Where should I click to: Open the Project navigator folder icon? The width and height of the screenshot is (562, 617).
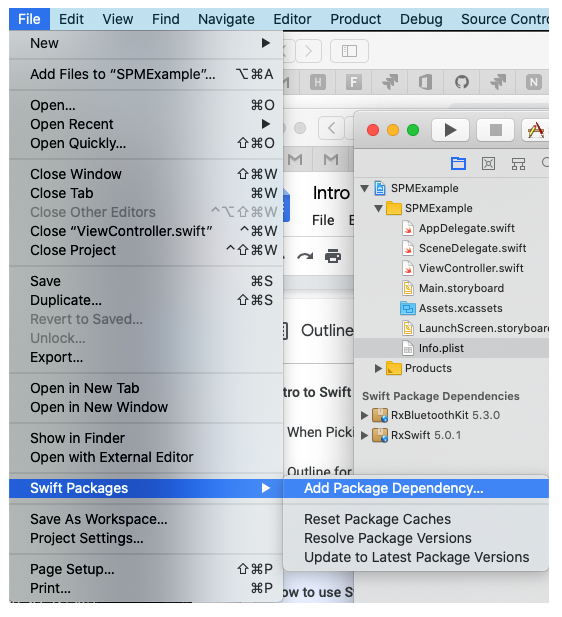pyautogui.click(x=458, y=163)
